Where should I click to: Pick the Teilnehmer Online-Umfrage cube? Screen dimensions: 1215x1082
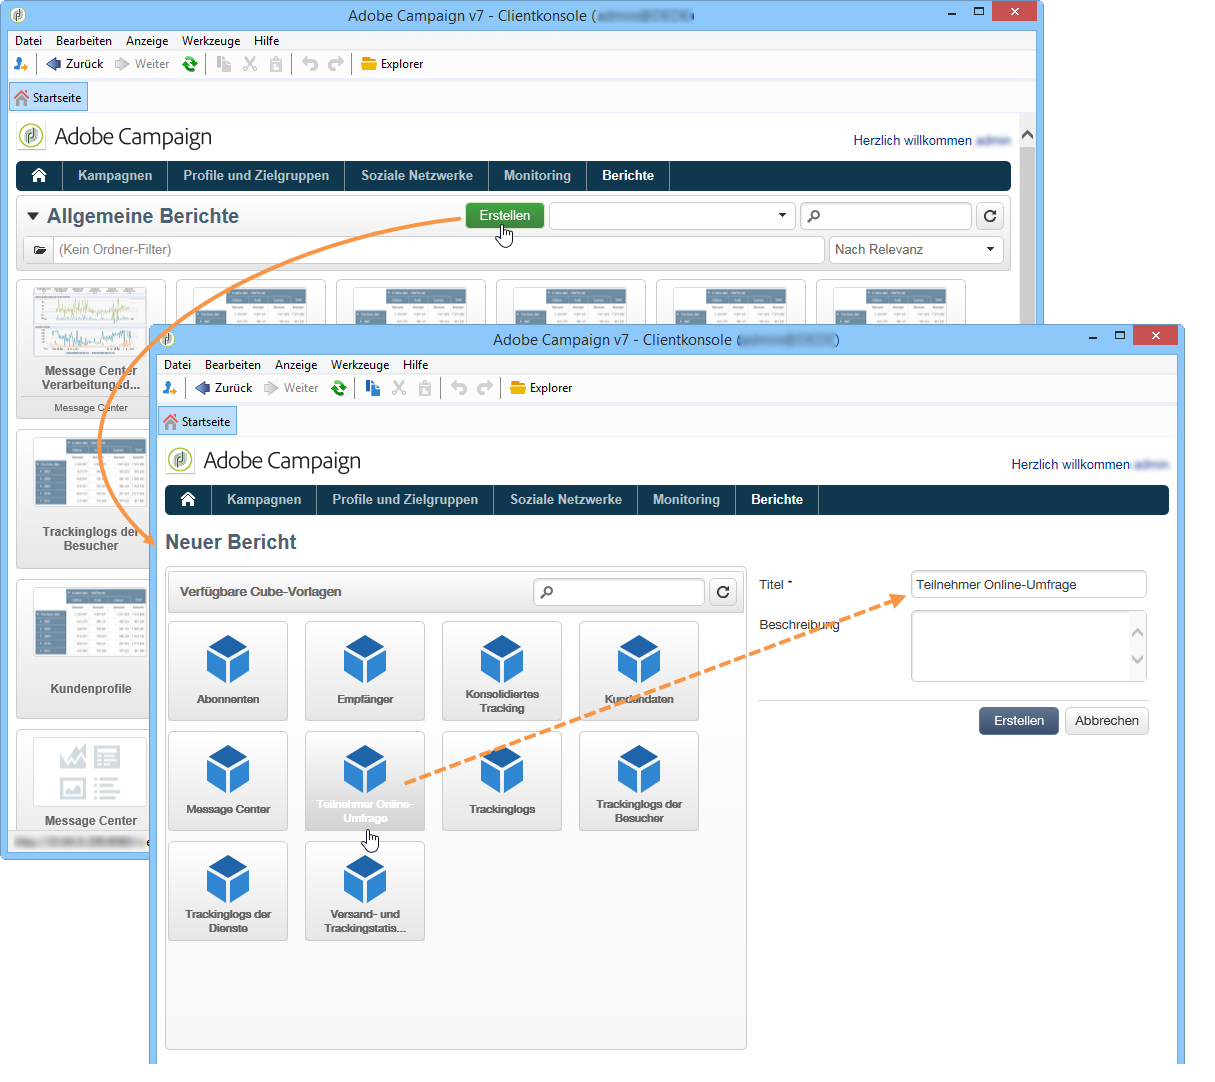tap(365, 781)
